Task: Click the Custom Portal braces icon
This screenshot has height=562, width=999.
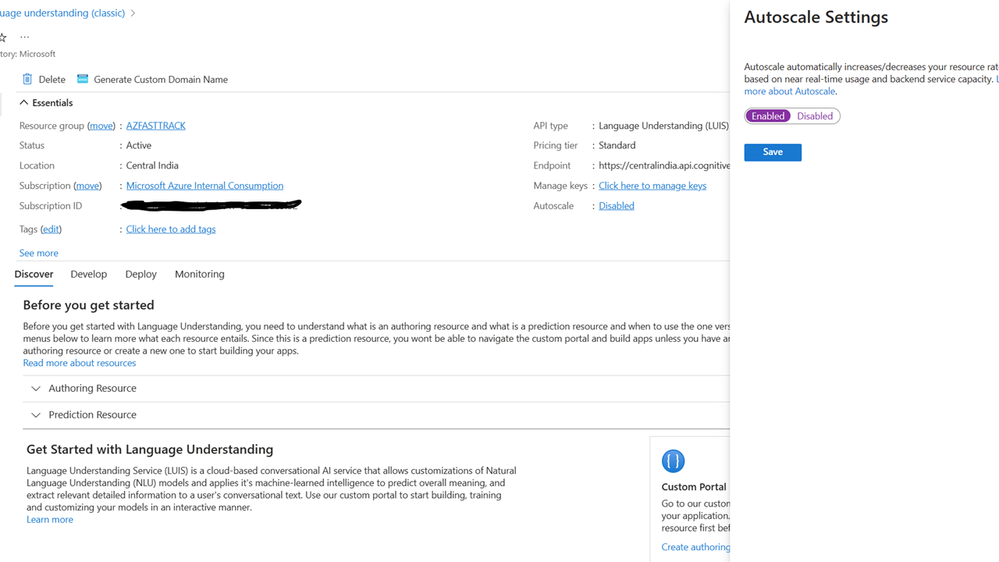Action: click(x=673, y=461)
